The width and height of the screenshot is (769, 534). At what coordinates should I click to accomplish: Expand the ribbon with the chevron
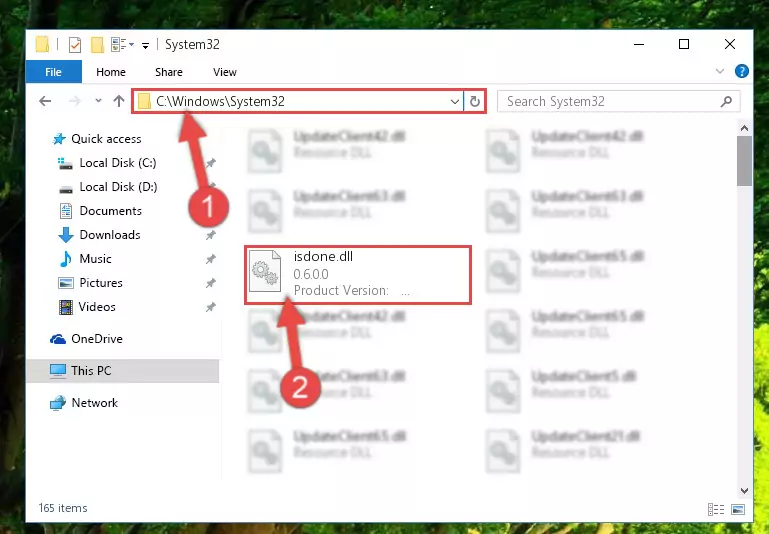point(719,72)
